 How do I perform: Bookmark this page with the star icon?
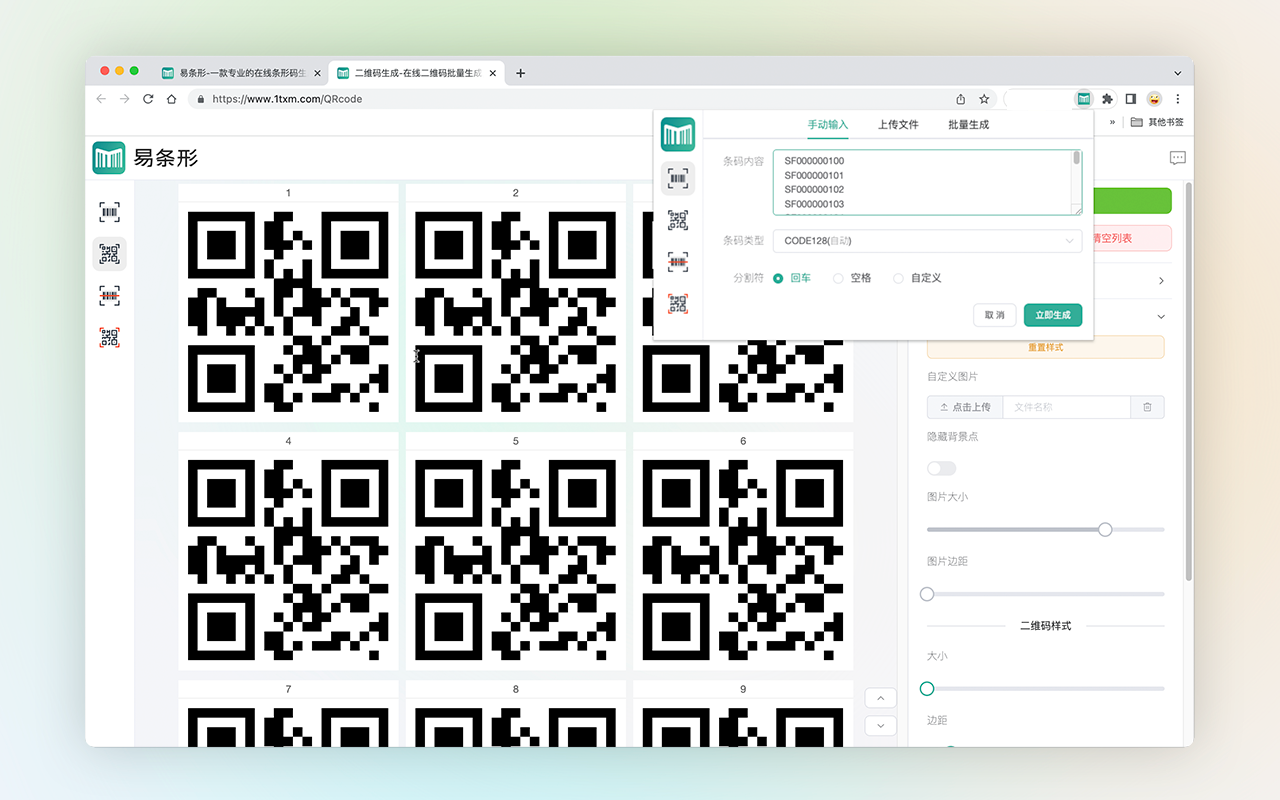coord(984,99)
